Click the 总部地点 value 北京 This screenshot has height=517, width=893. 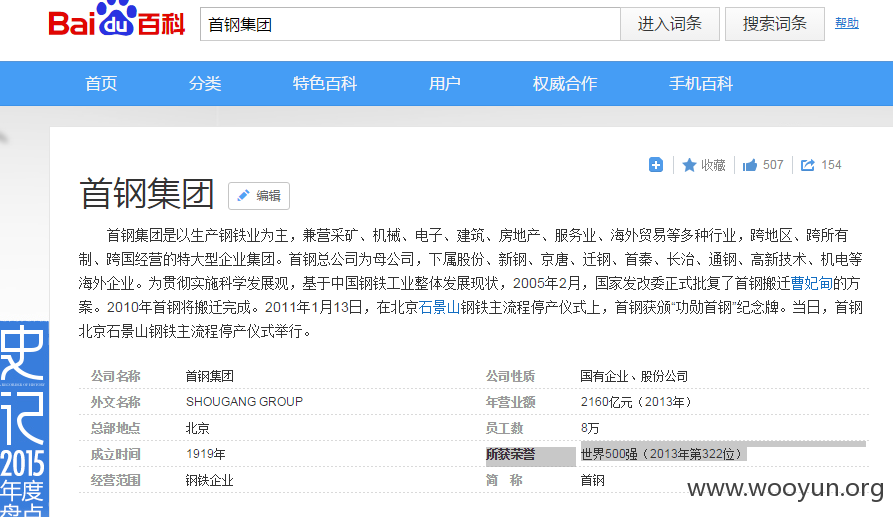[x=198, y=428]
